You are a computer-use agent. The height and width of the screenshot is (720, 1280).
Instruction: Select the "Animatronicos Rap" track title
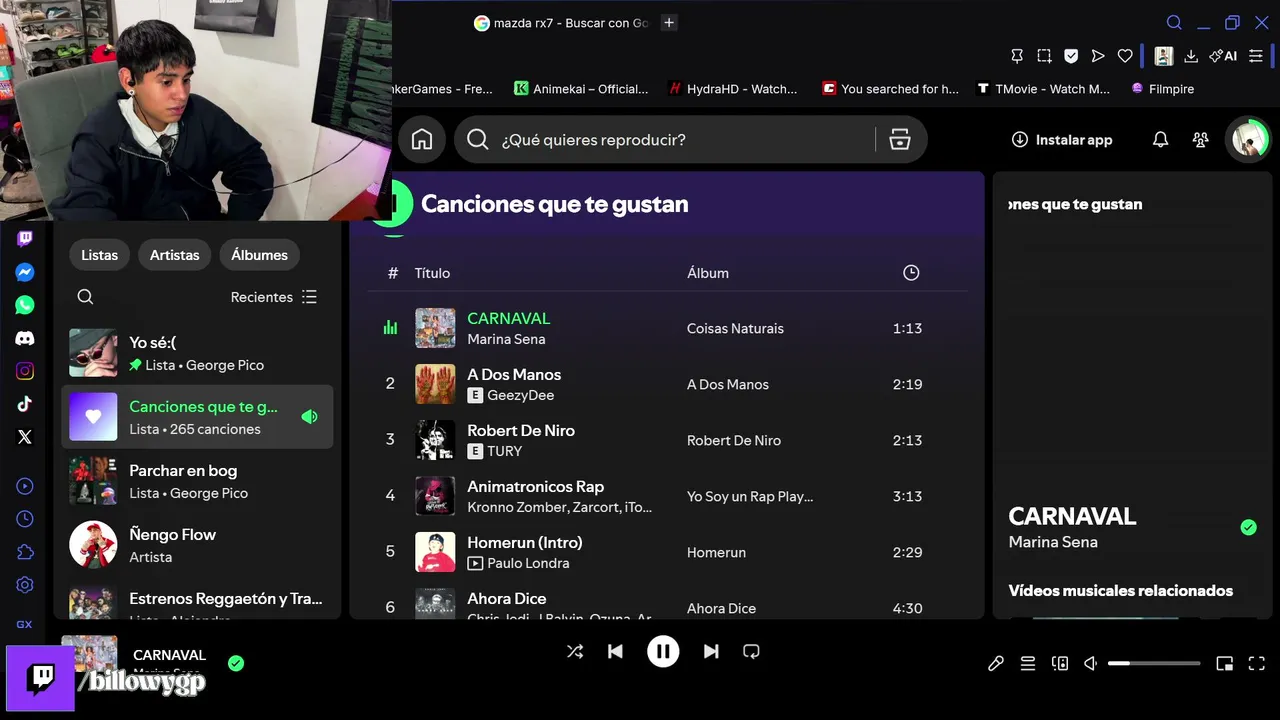(535, 487)
